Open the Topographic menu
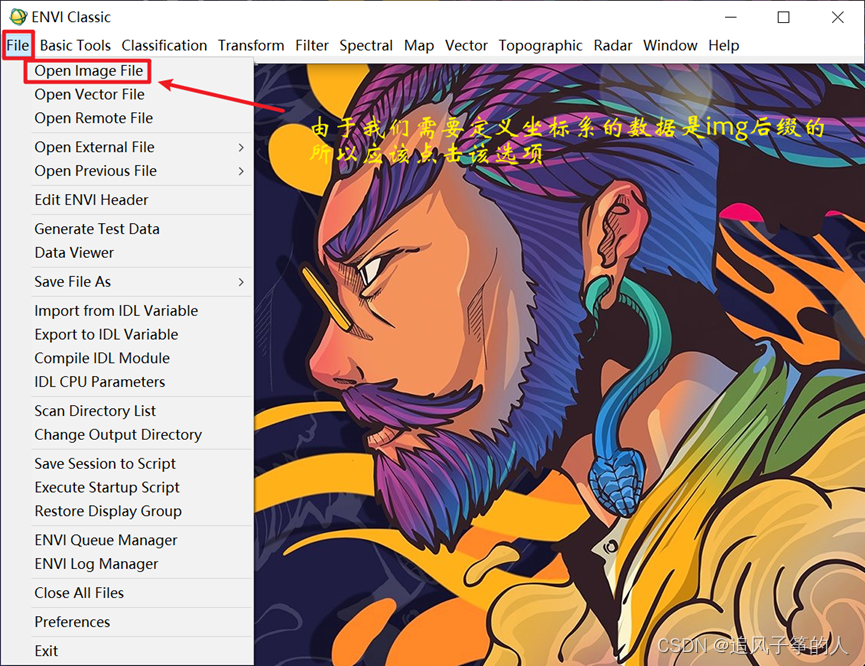The height and width of the screenshot is (666, 865). 540,45
